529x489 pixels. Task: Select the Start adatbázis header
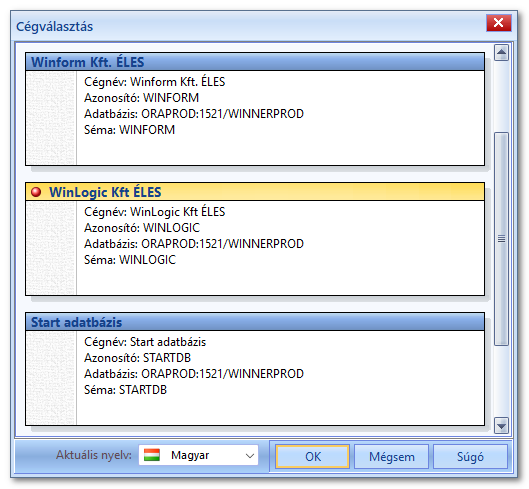(x=255, y=322)
